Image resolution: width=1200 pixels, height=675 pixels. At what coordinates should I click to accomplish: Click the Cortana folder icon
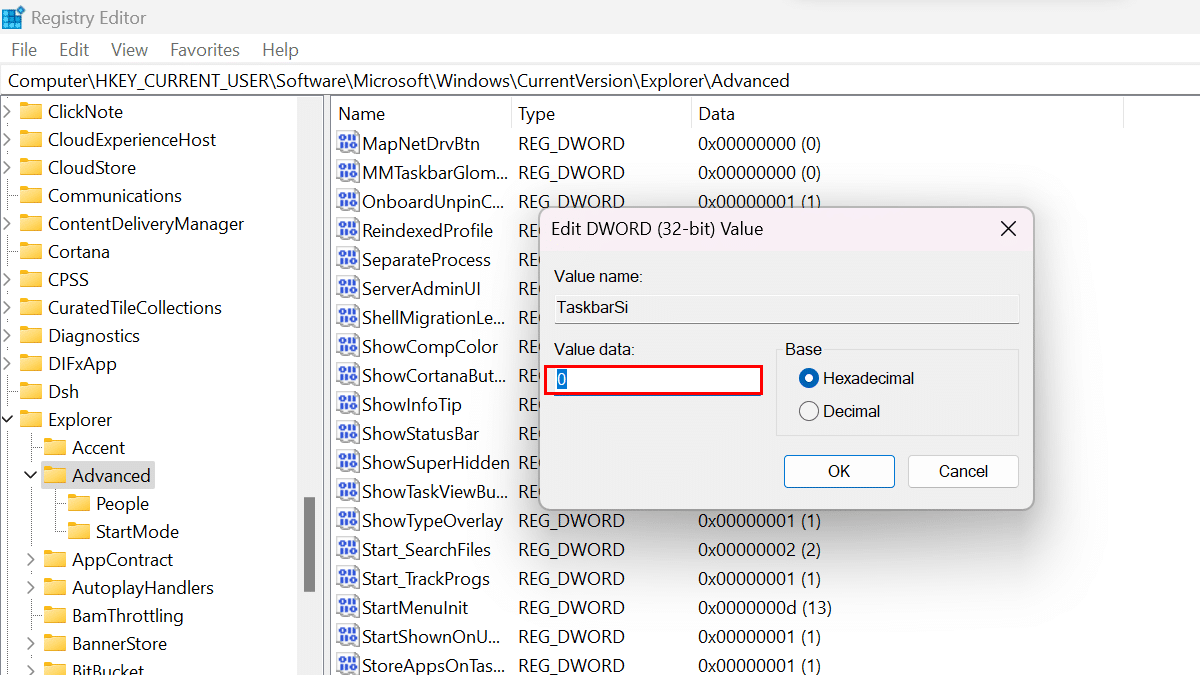[x=31, y=252]
